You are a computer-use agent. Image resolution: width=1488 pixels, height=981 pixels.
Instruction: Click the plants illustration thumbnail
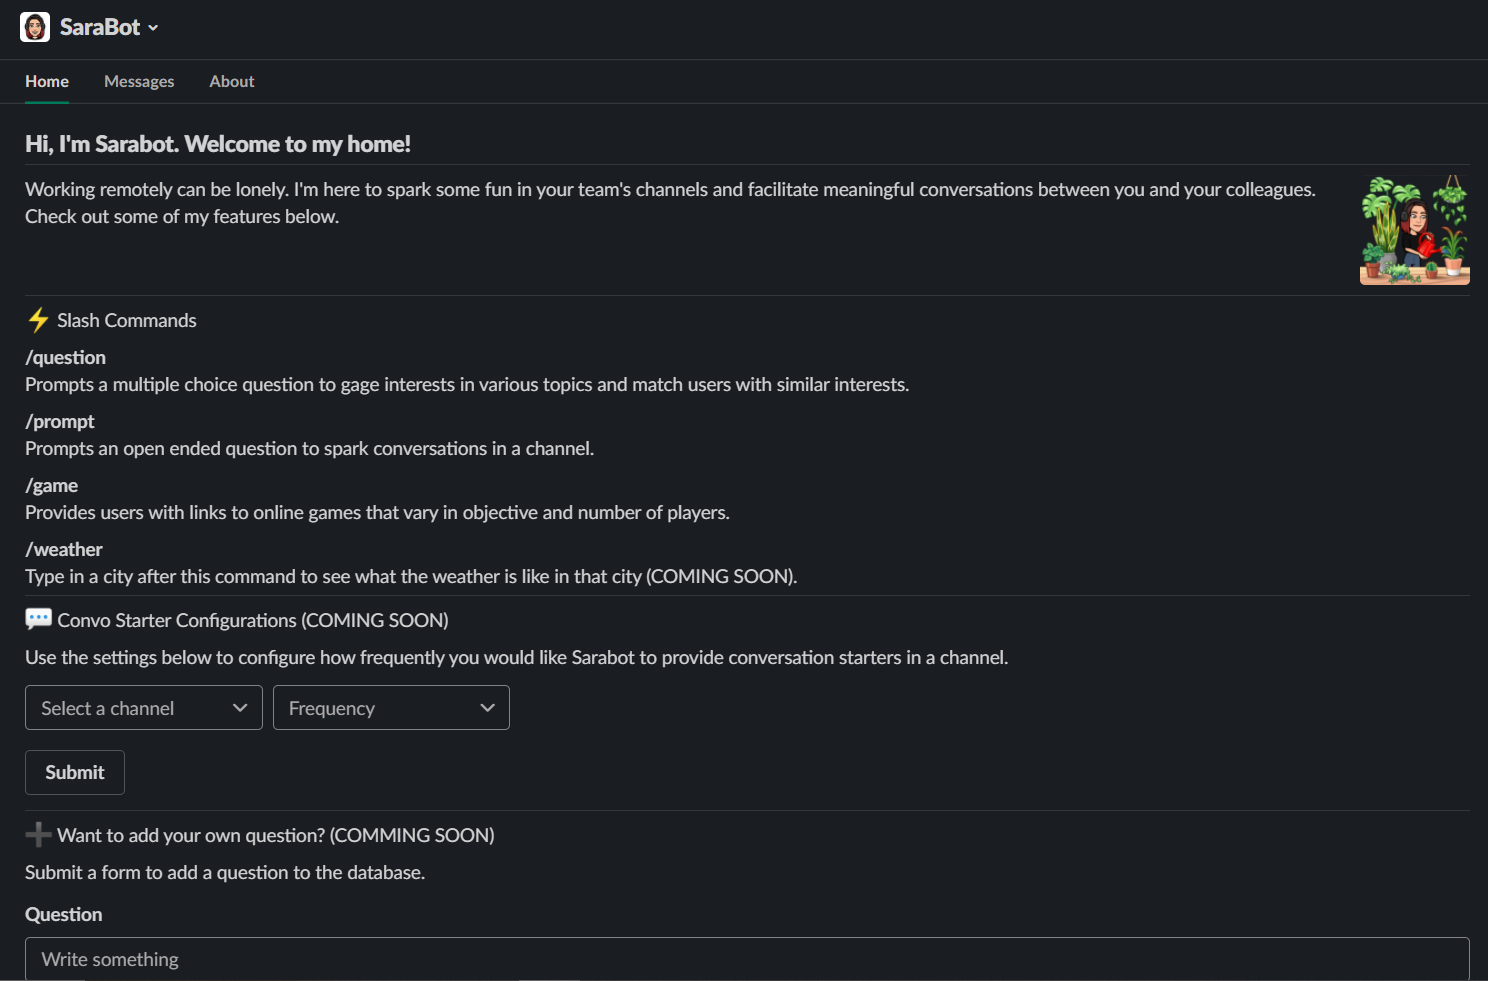click(1414, 231)
